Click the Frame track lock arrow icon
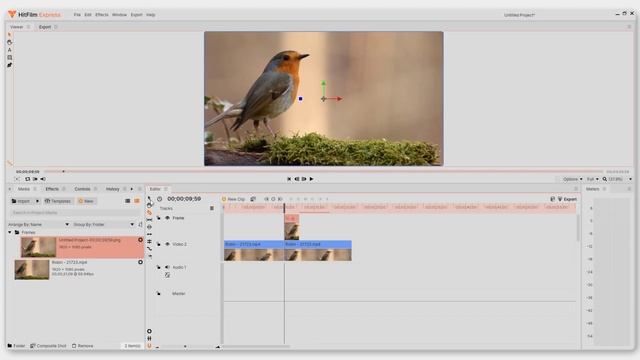This screenshot has width=640, height=360. click(x=159, y=218)
